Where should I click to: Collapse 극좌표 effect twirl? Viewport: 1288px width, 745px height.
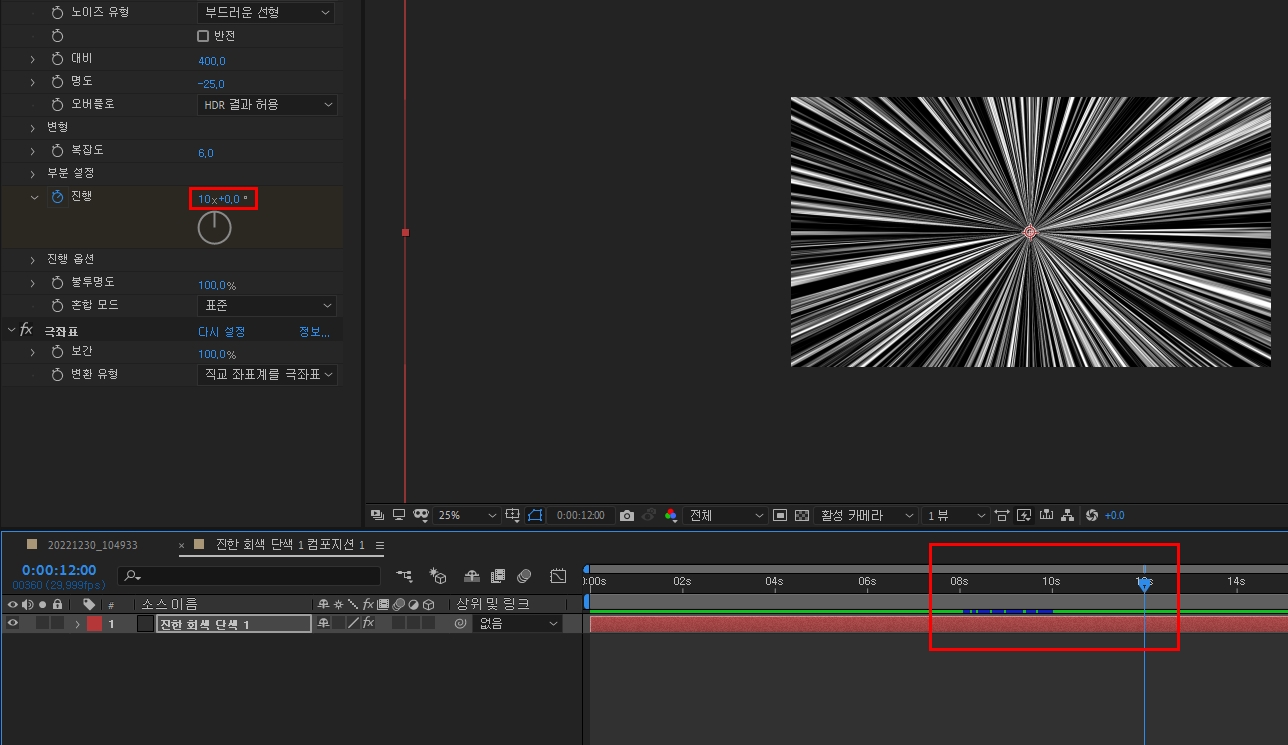click(x=11, y=329)
